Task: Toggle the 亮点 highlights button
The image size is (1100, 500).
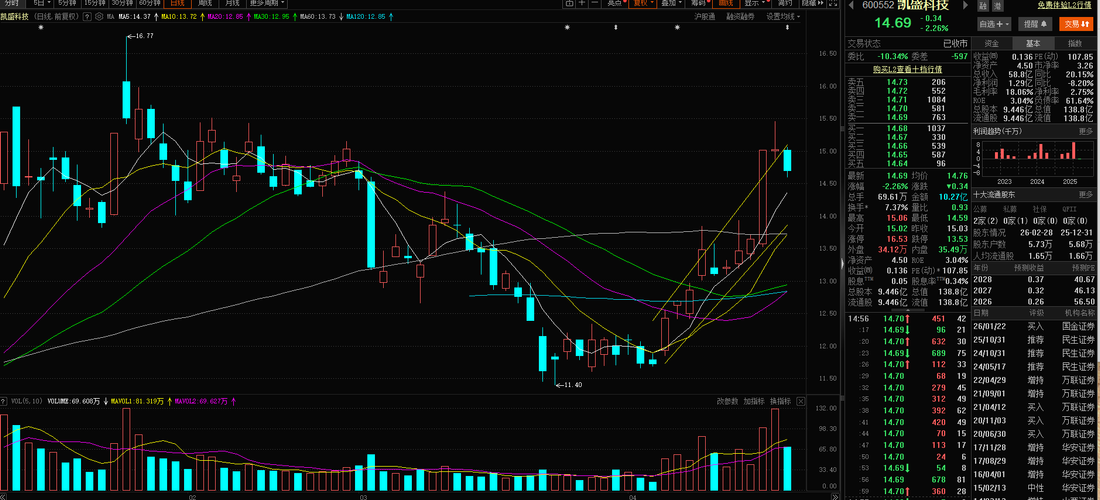Action: [x=615, y=4]
